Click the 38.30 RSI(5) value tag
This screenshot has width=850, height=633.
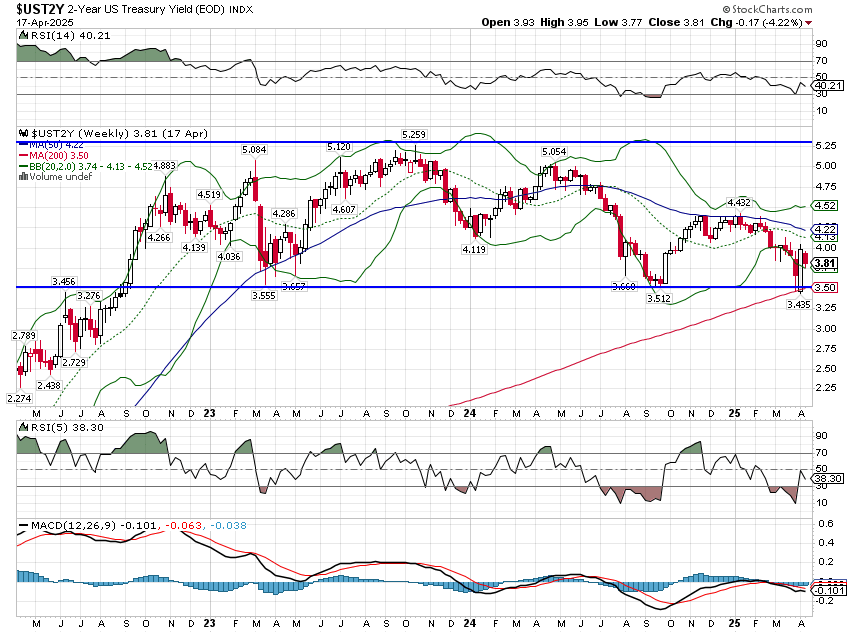coord(826,479)
